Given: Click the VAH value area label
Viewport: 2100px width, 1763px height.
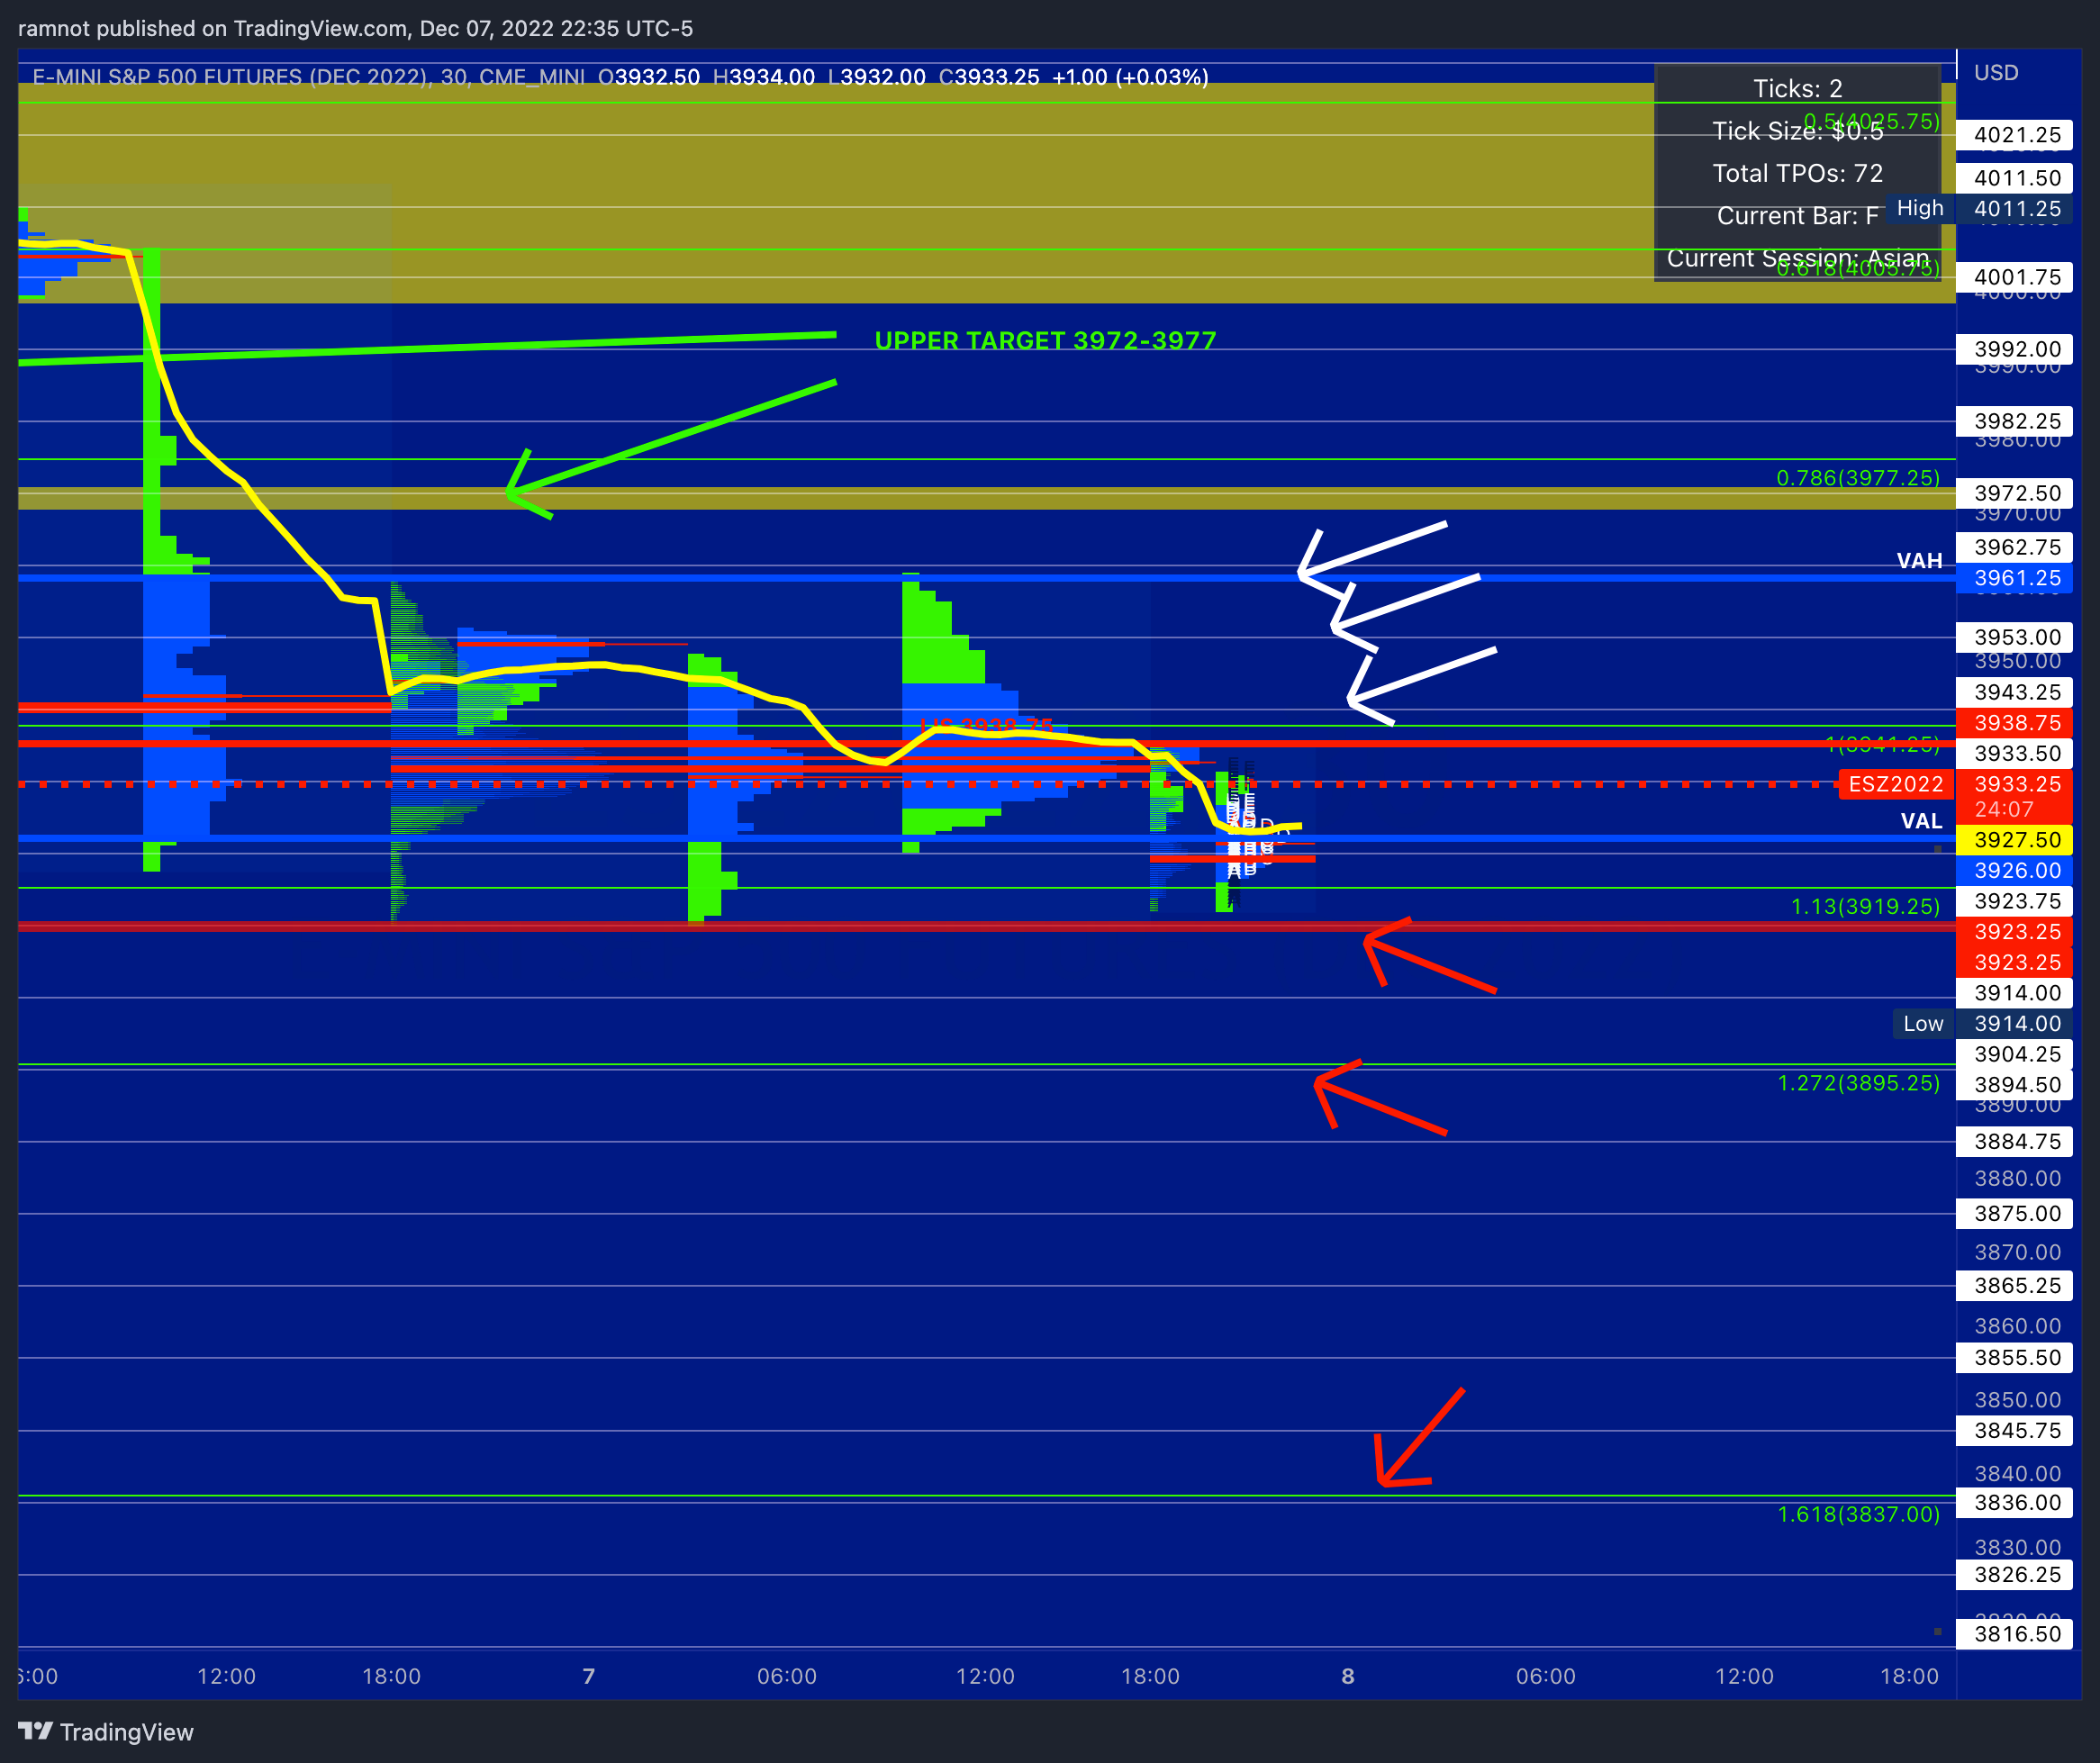Looking at the screenshot, I should click(x=1919, y=560).
